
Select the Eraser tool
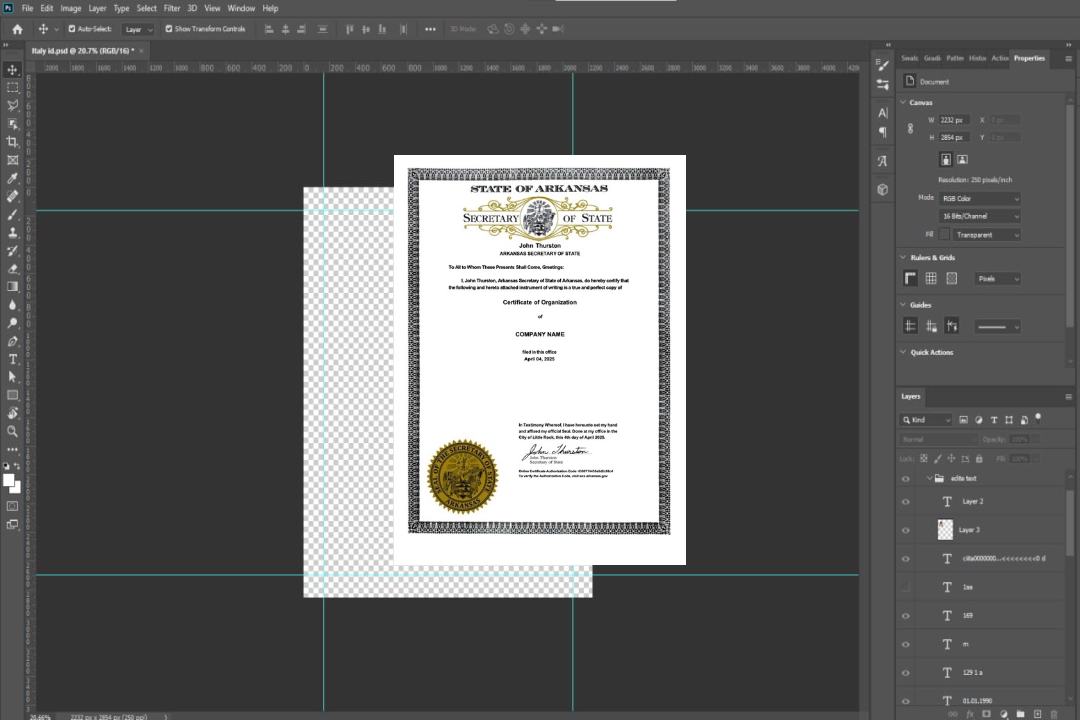[x=12, y=269]
